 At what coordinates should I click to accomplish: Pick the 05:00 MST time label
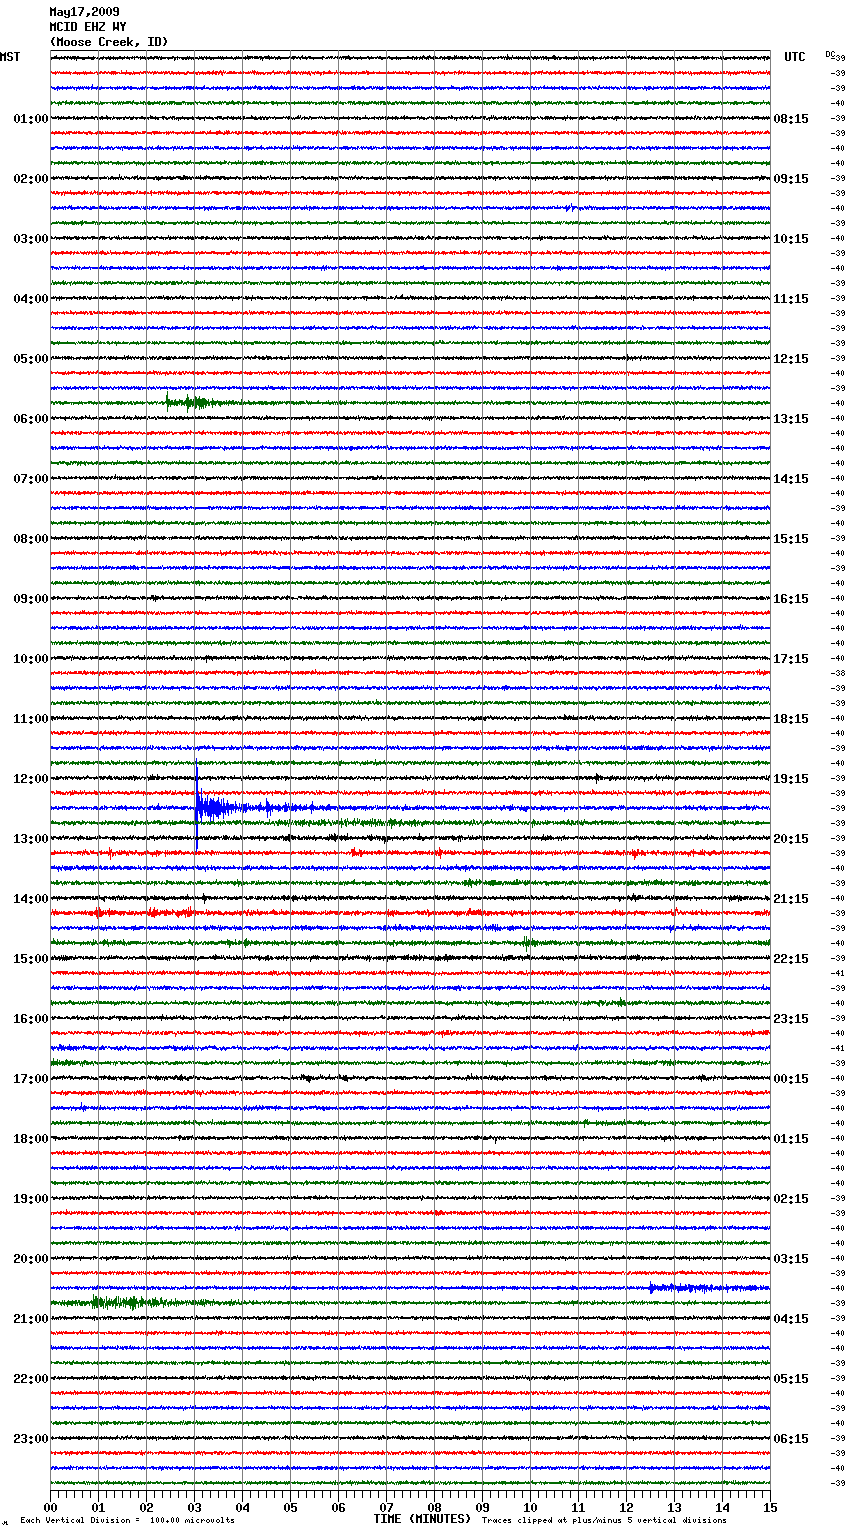pos(31,359)
